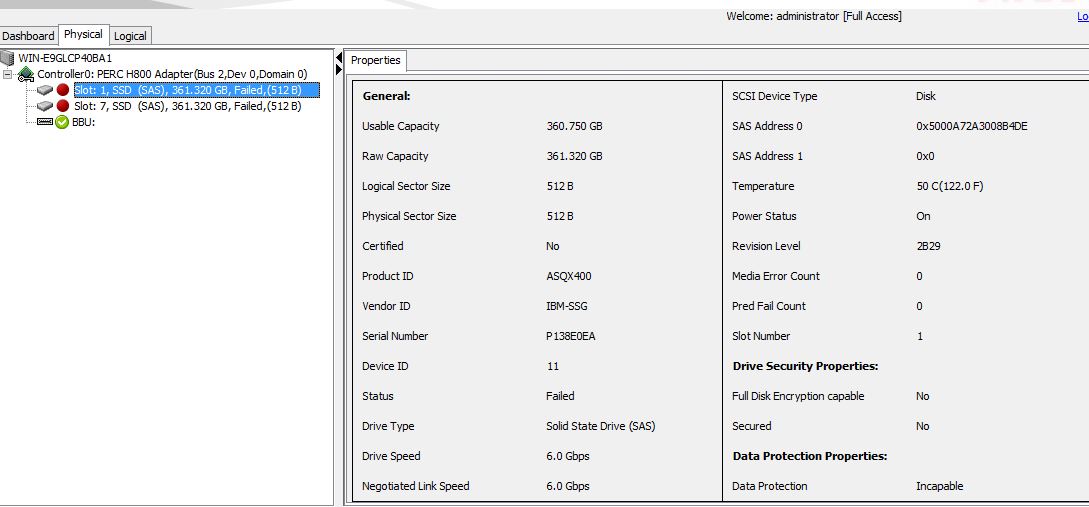Switch to the Logical tab
Image resolution: width=1089 pixels, height=507 pixels.
pos(130,35)
